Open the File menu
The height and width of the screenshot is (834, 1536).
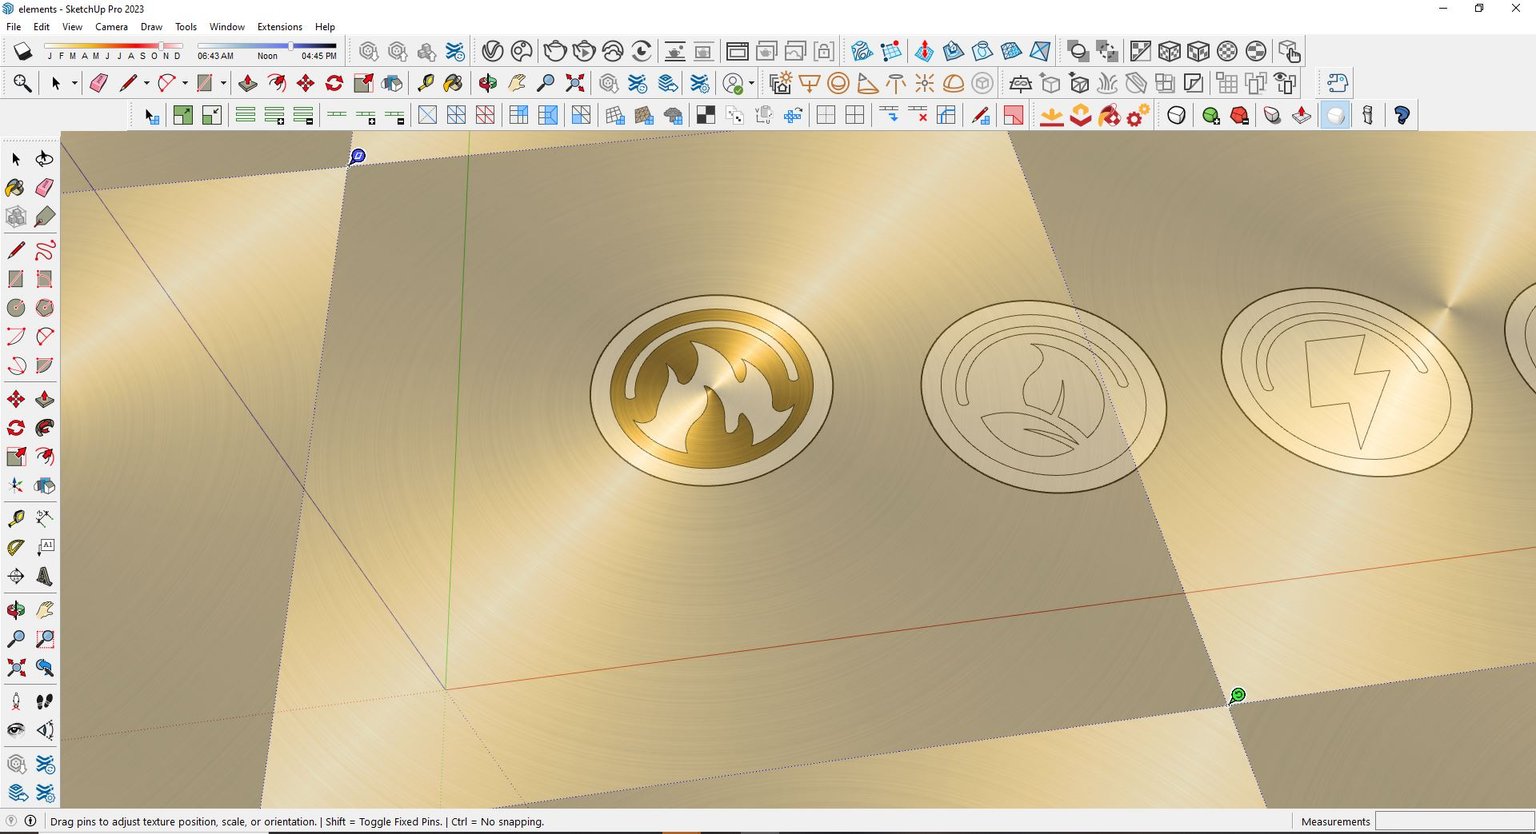pos(14,27)
